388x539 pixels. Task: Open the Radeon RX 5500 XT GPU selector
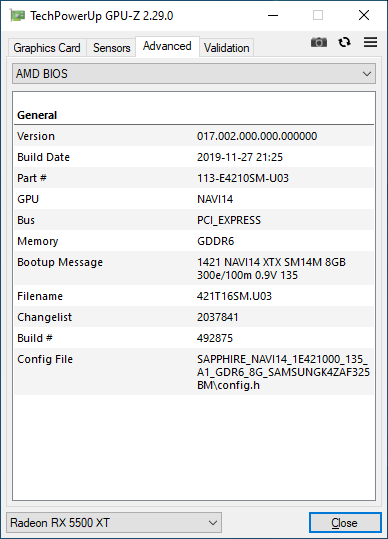(114, 522)
